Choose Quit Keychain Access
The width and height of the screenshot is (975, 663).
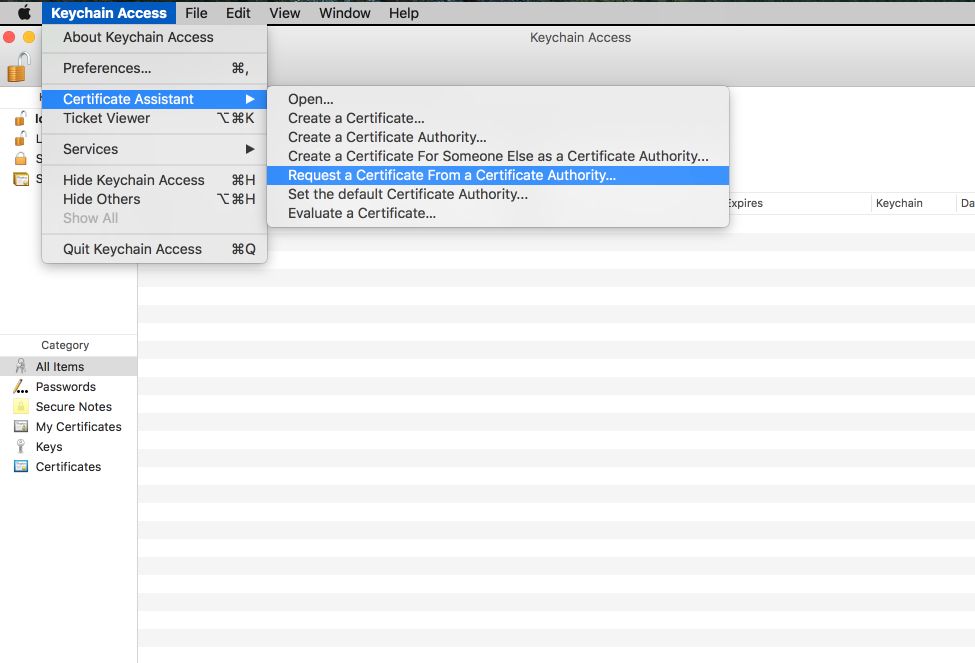154,249
